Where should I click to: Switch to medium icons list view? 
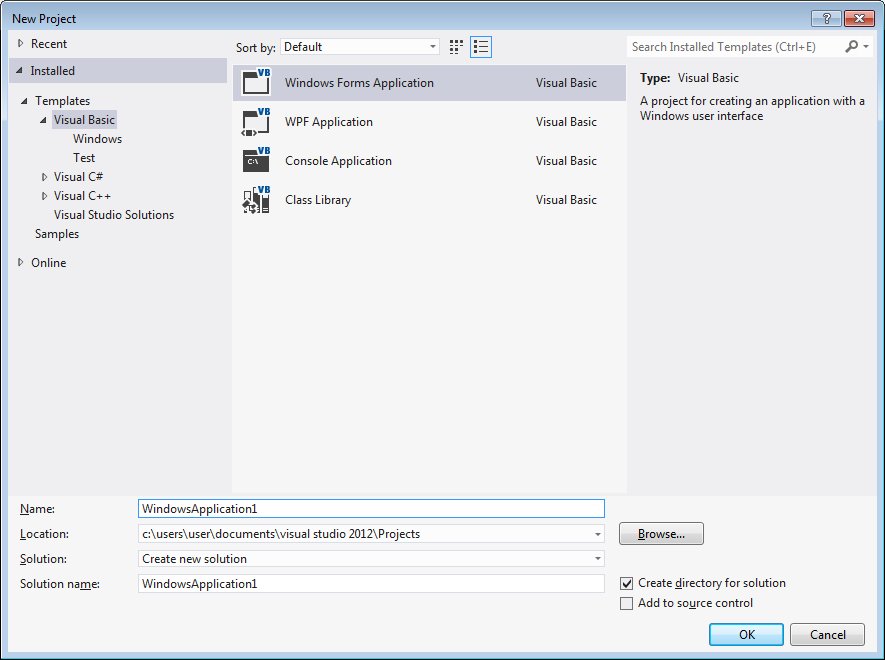[x=481, y=46]
